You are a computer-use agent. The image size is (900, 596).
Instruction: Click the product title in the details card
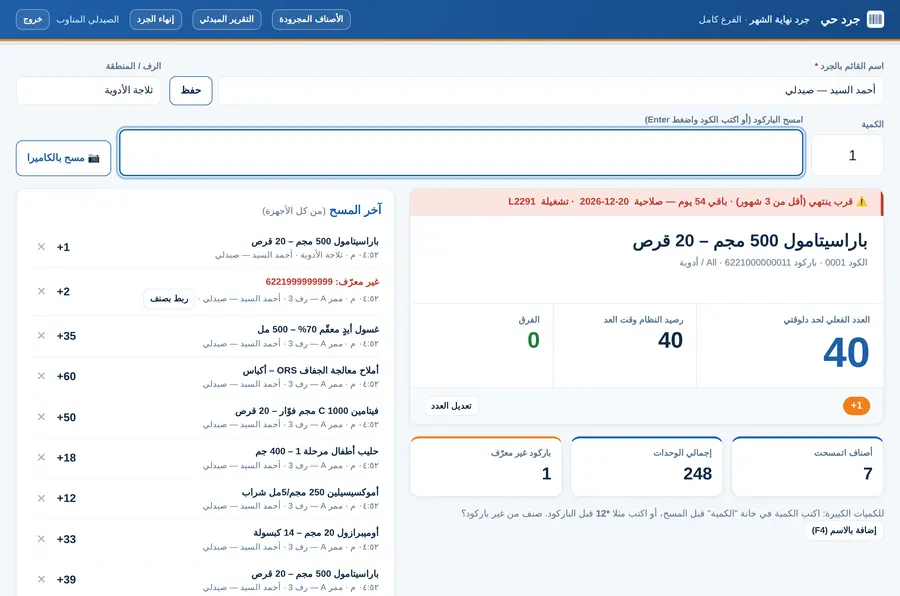750,241
